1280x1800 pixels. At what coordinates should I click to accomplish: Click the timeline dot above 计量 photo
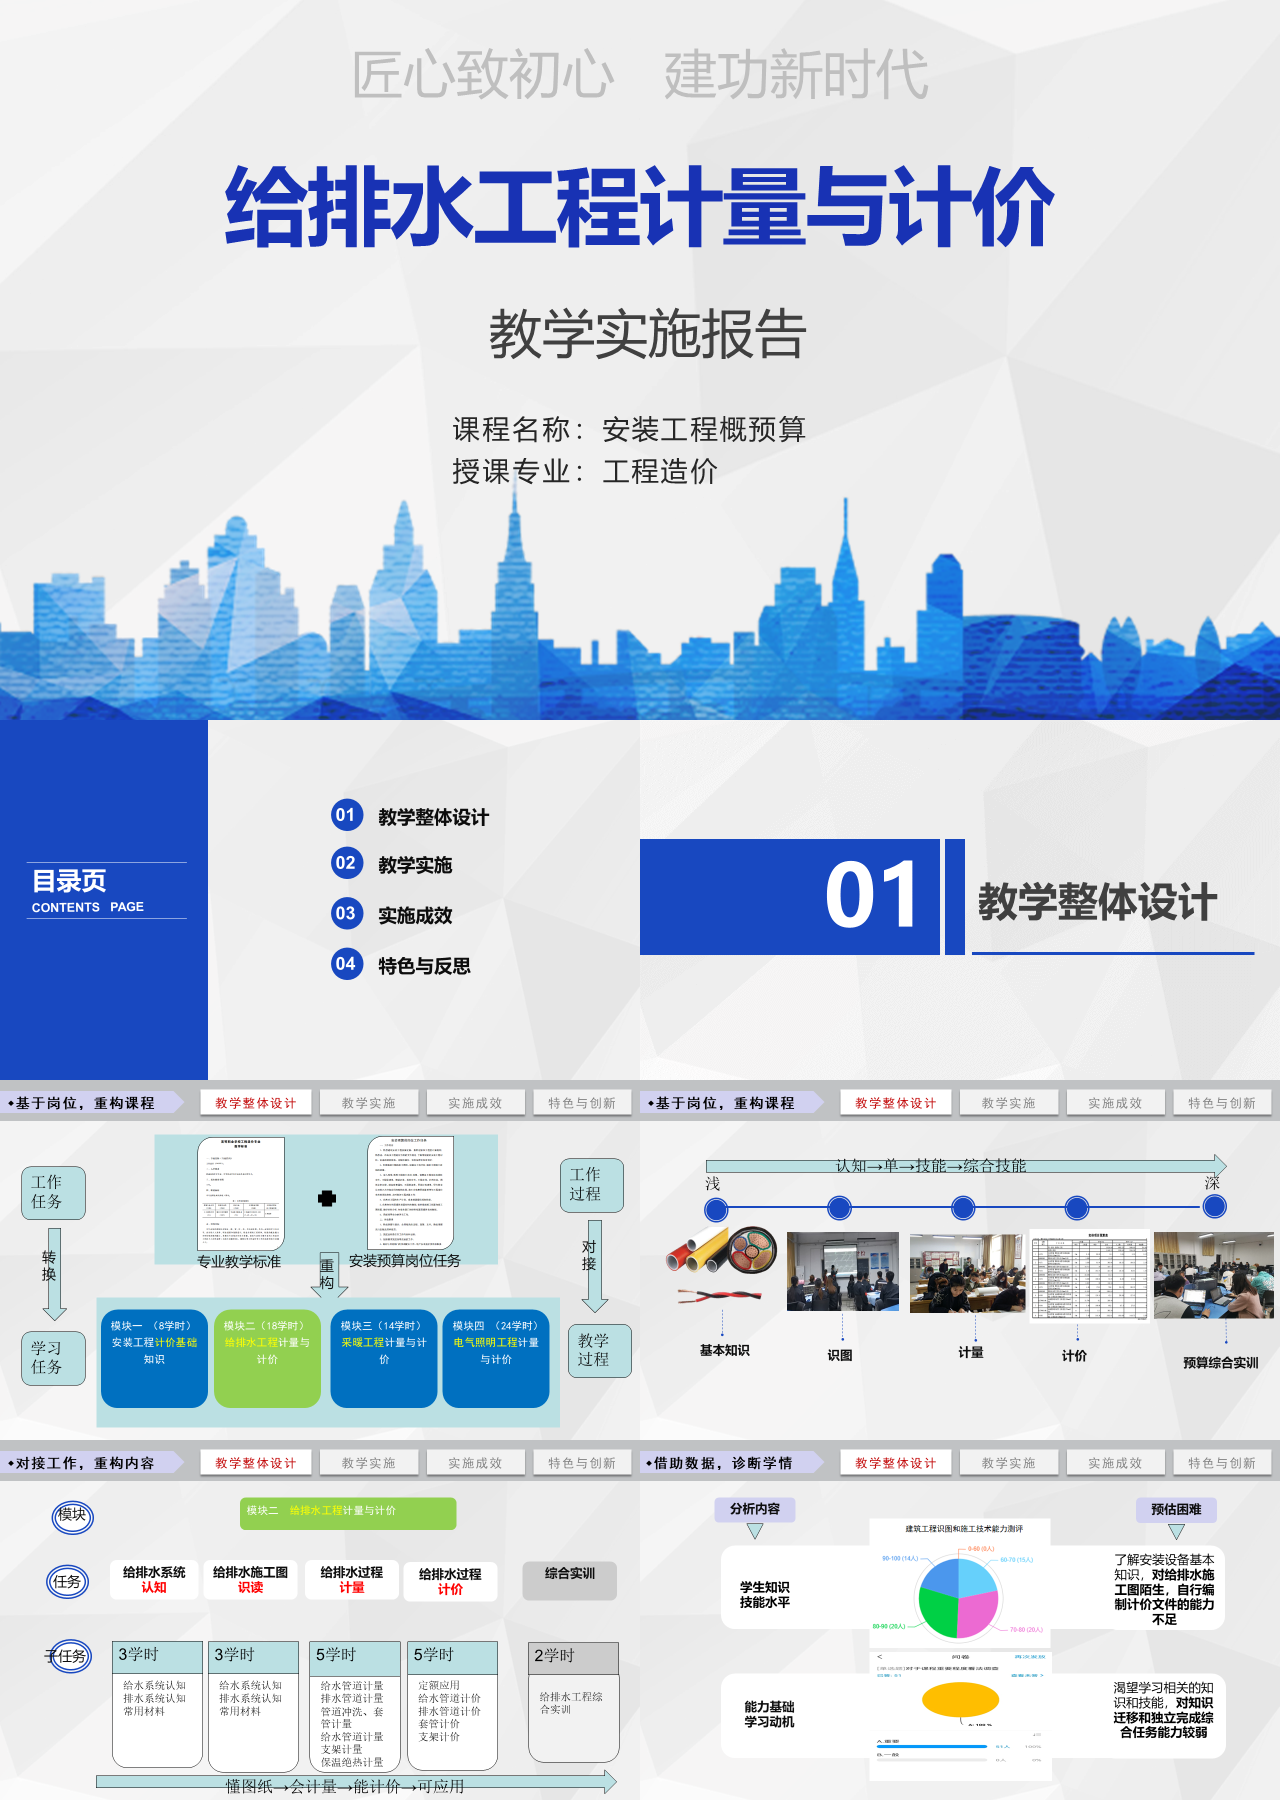pyautogui.click(x=963, y=1208)
